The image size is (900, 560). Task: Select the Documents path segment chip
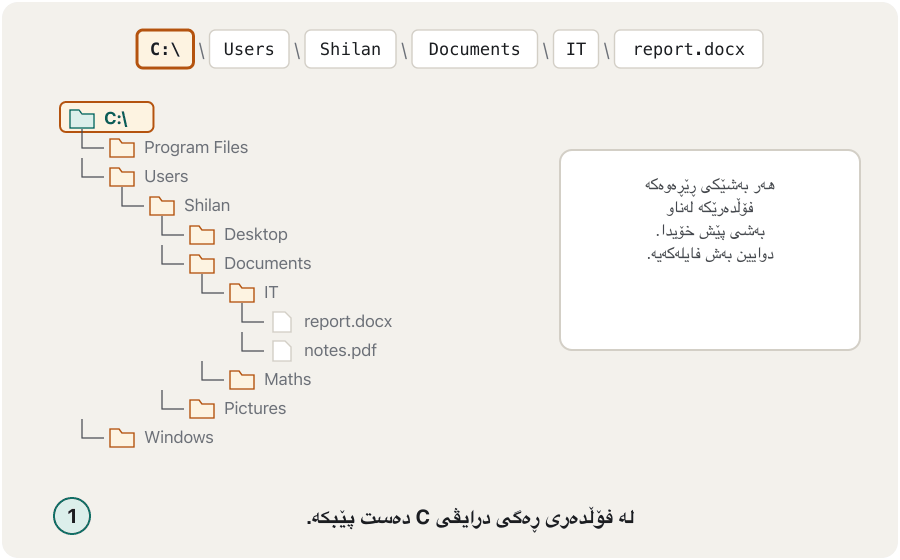[x=475, y=49]
